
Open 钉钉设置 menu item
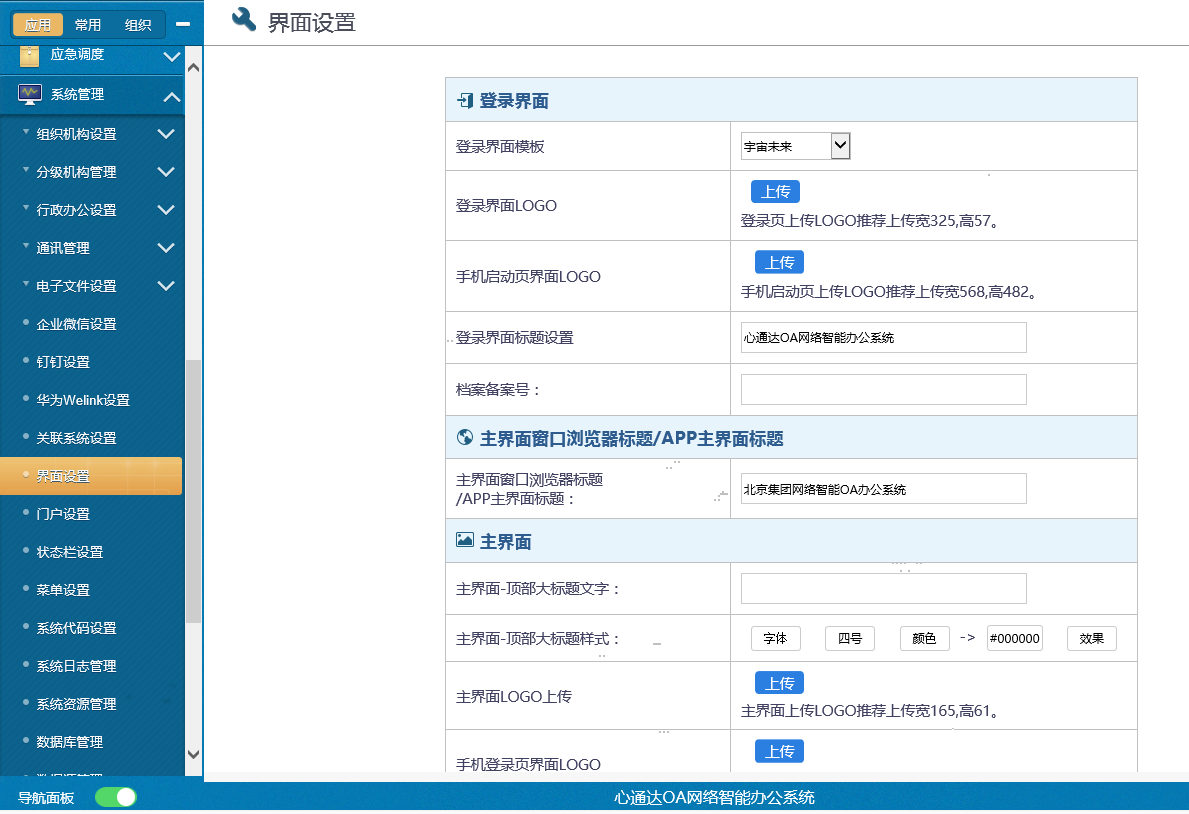(x=63, y=362)
